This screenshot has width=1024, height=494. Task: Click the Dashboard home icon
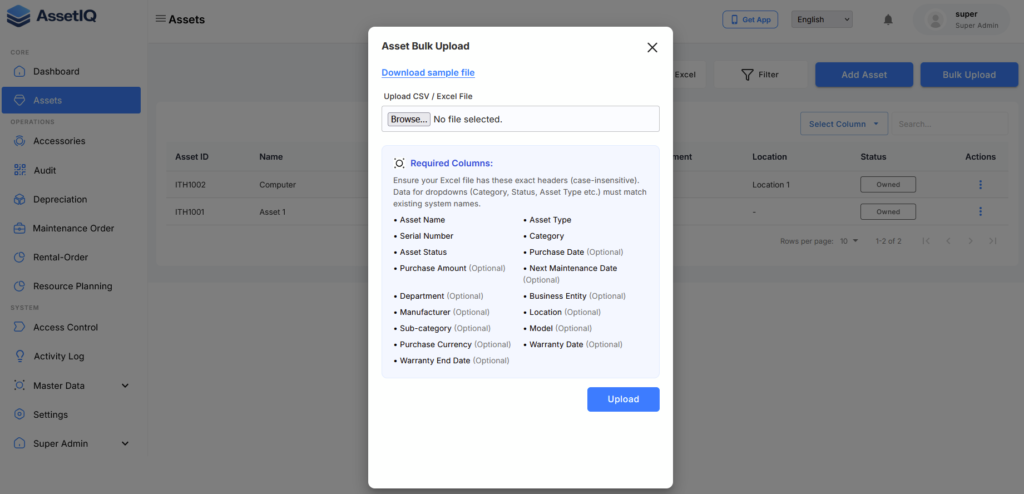point(20,71)
